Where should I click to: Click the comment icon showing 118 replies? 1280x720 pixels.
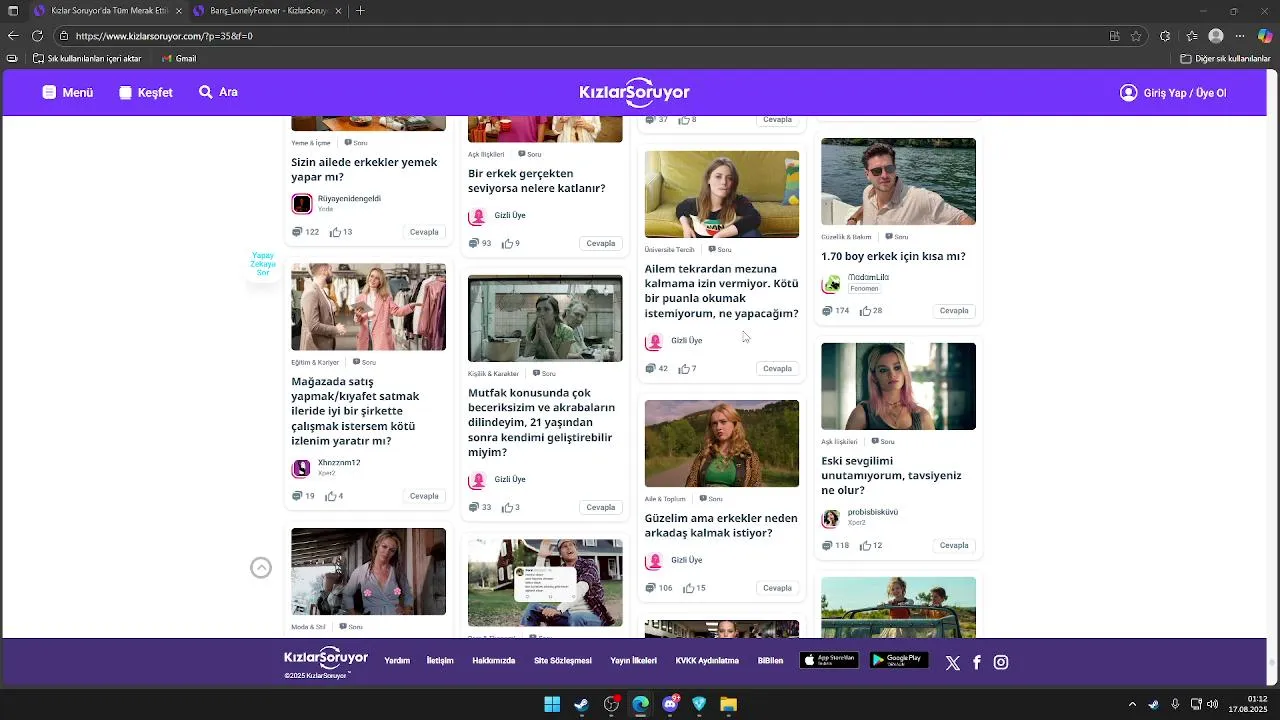pos(827,546)
